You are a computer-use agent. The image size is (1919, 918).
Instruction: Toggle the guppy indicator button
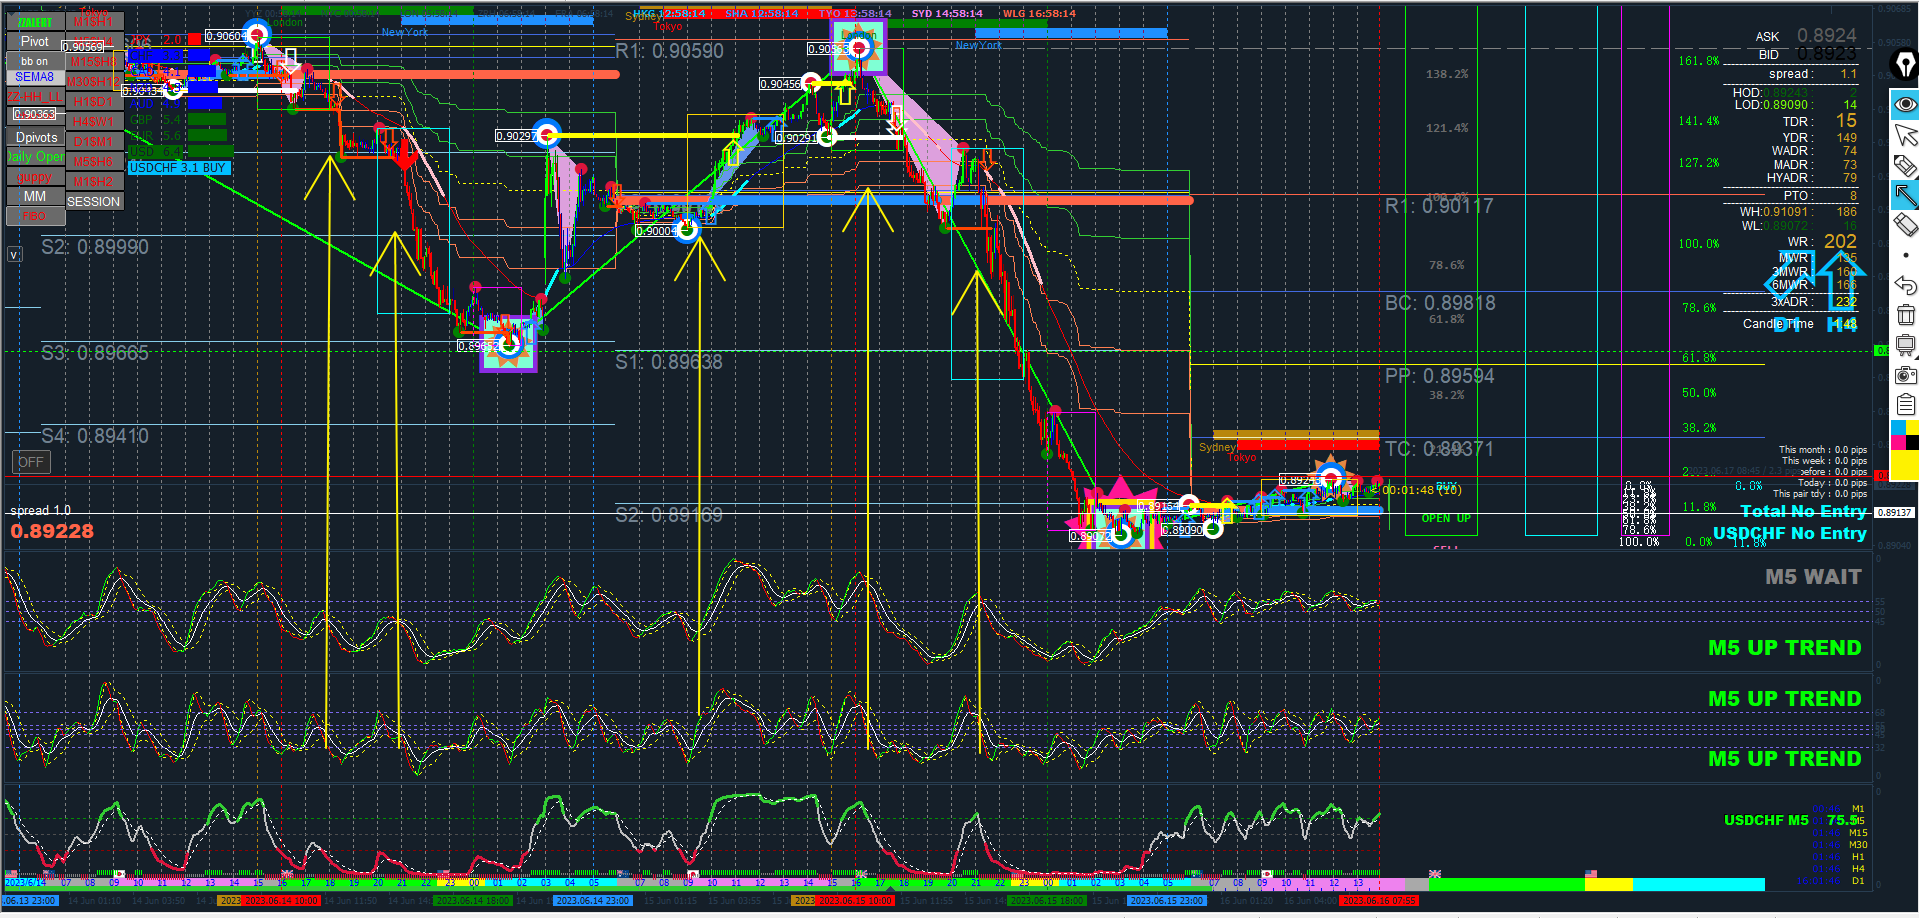35,177
